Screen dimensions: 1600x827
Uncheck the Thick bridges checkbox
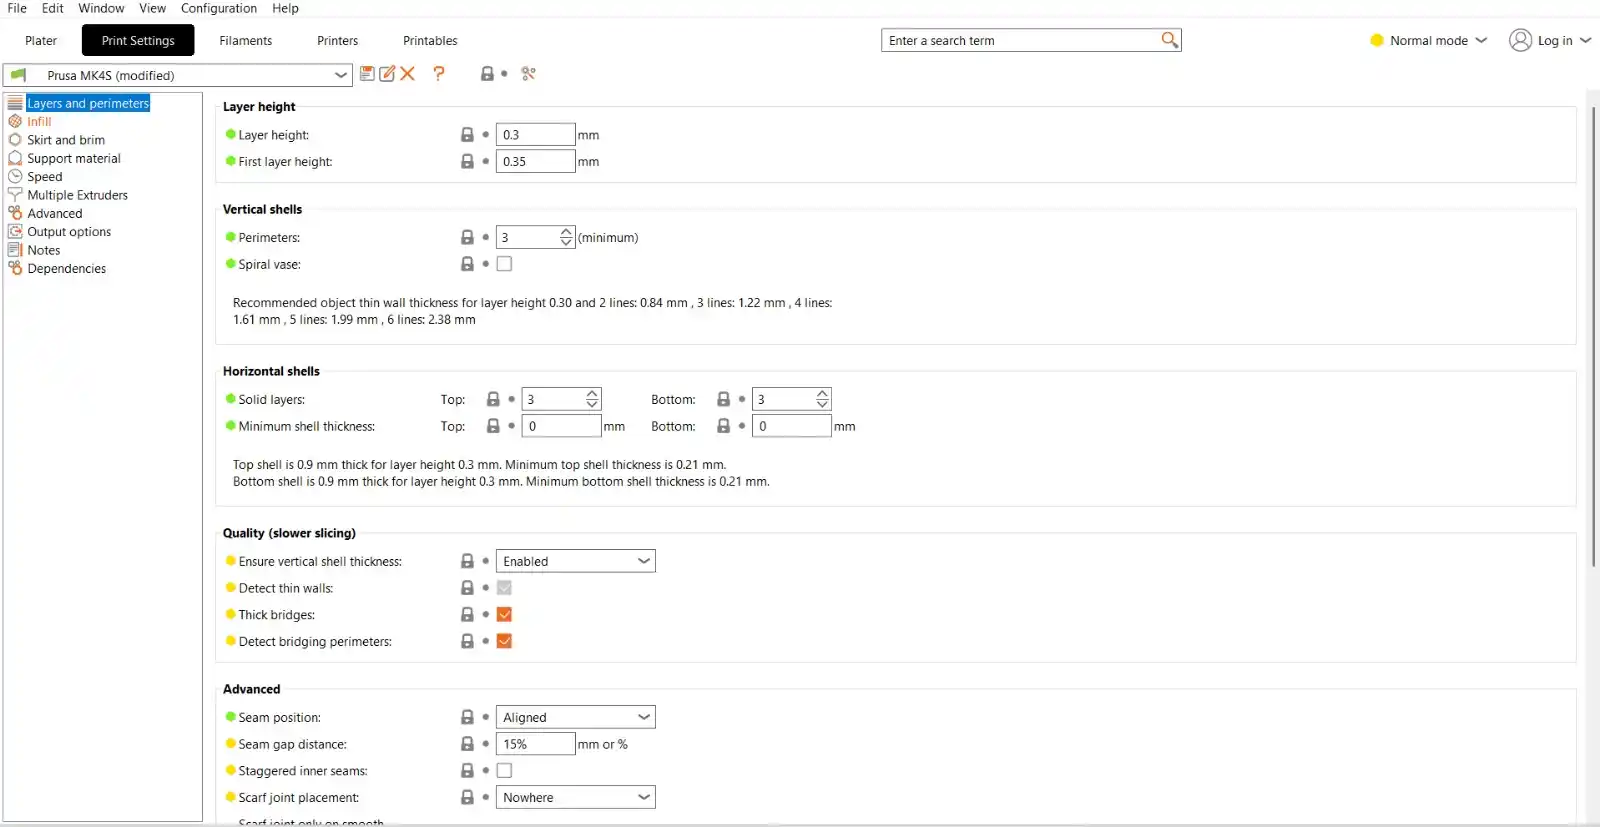point(504,615)
